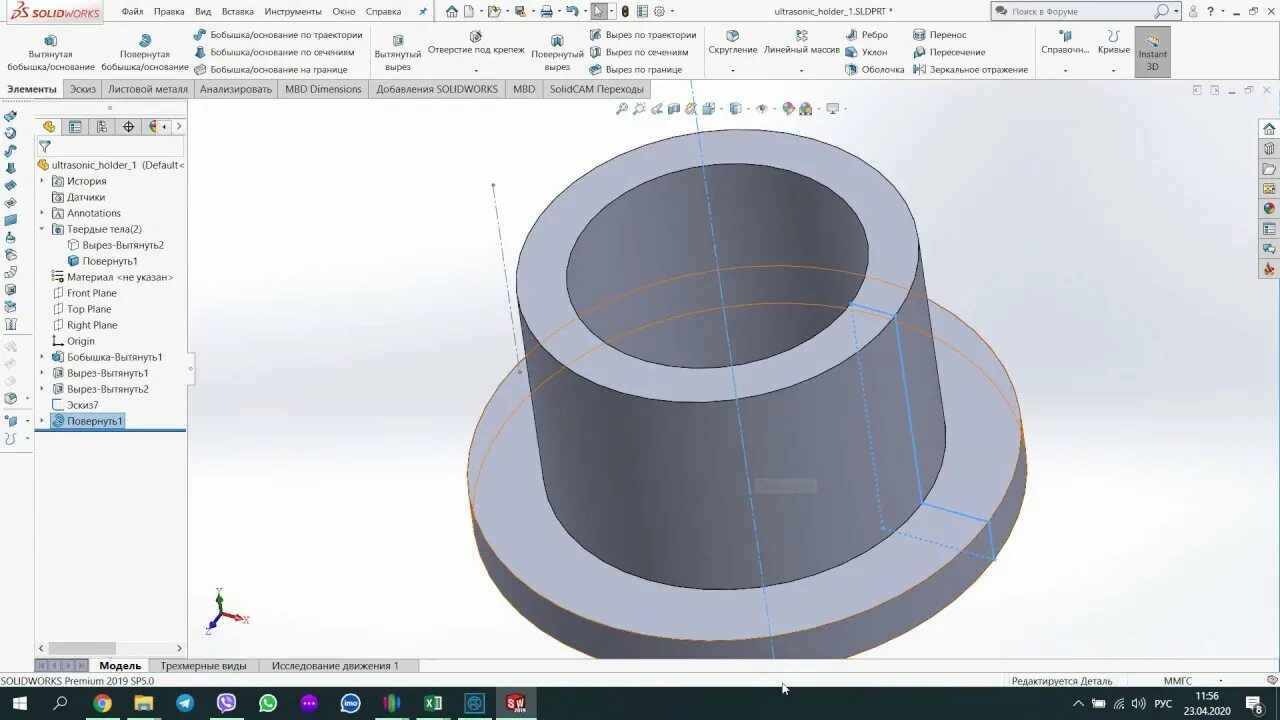This screenshot has height=720, width=1280.
Task: Click the Справочная geometry button
Action: [1064, 45]
